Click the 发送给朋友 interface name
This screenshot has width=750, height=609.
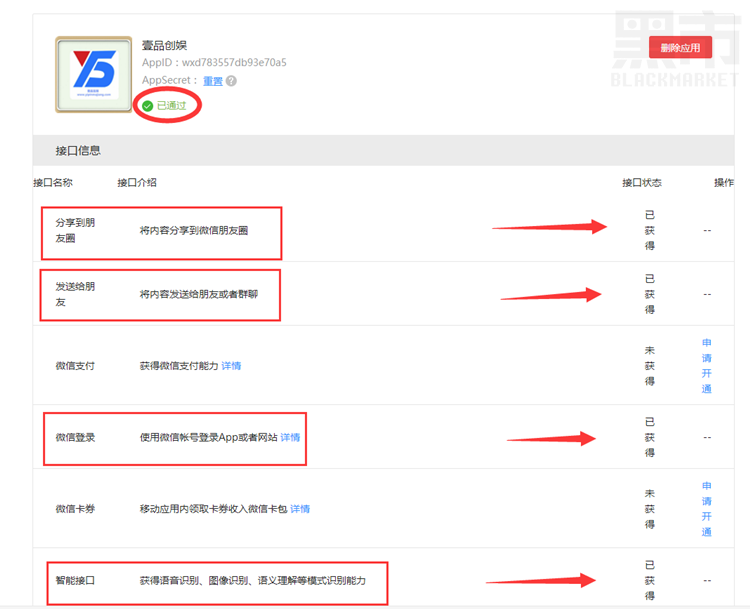pyautogui.click(x=75, y=294)
